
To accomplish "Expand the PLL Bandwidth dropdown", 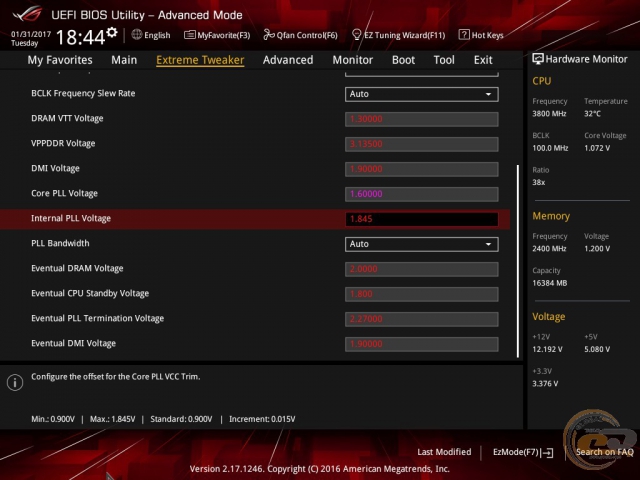I will (x=422, y=244).
